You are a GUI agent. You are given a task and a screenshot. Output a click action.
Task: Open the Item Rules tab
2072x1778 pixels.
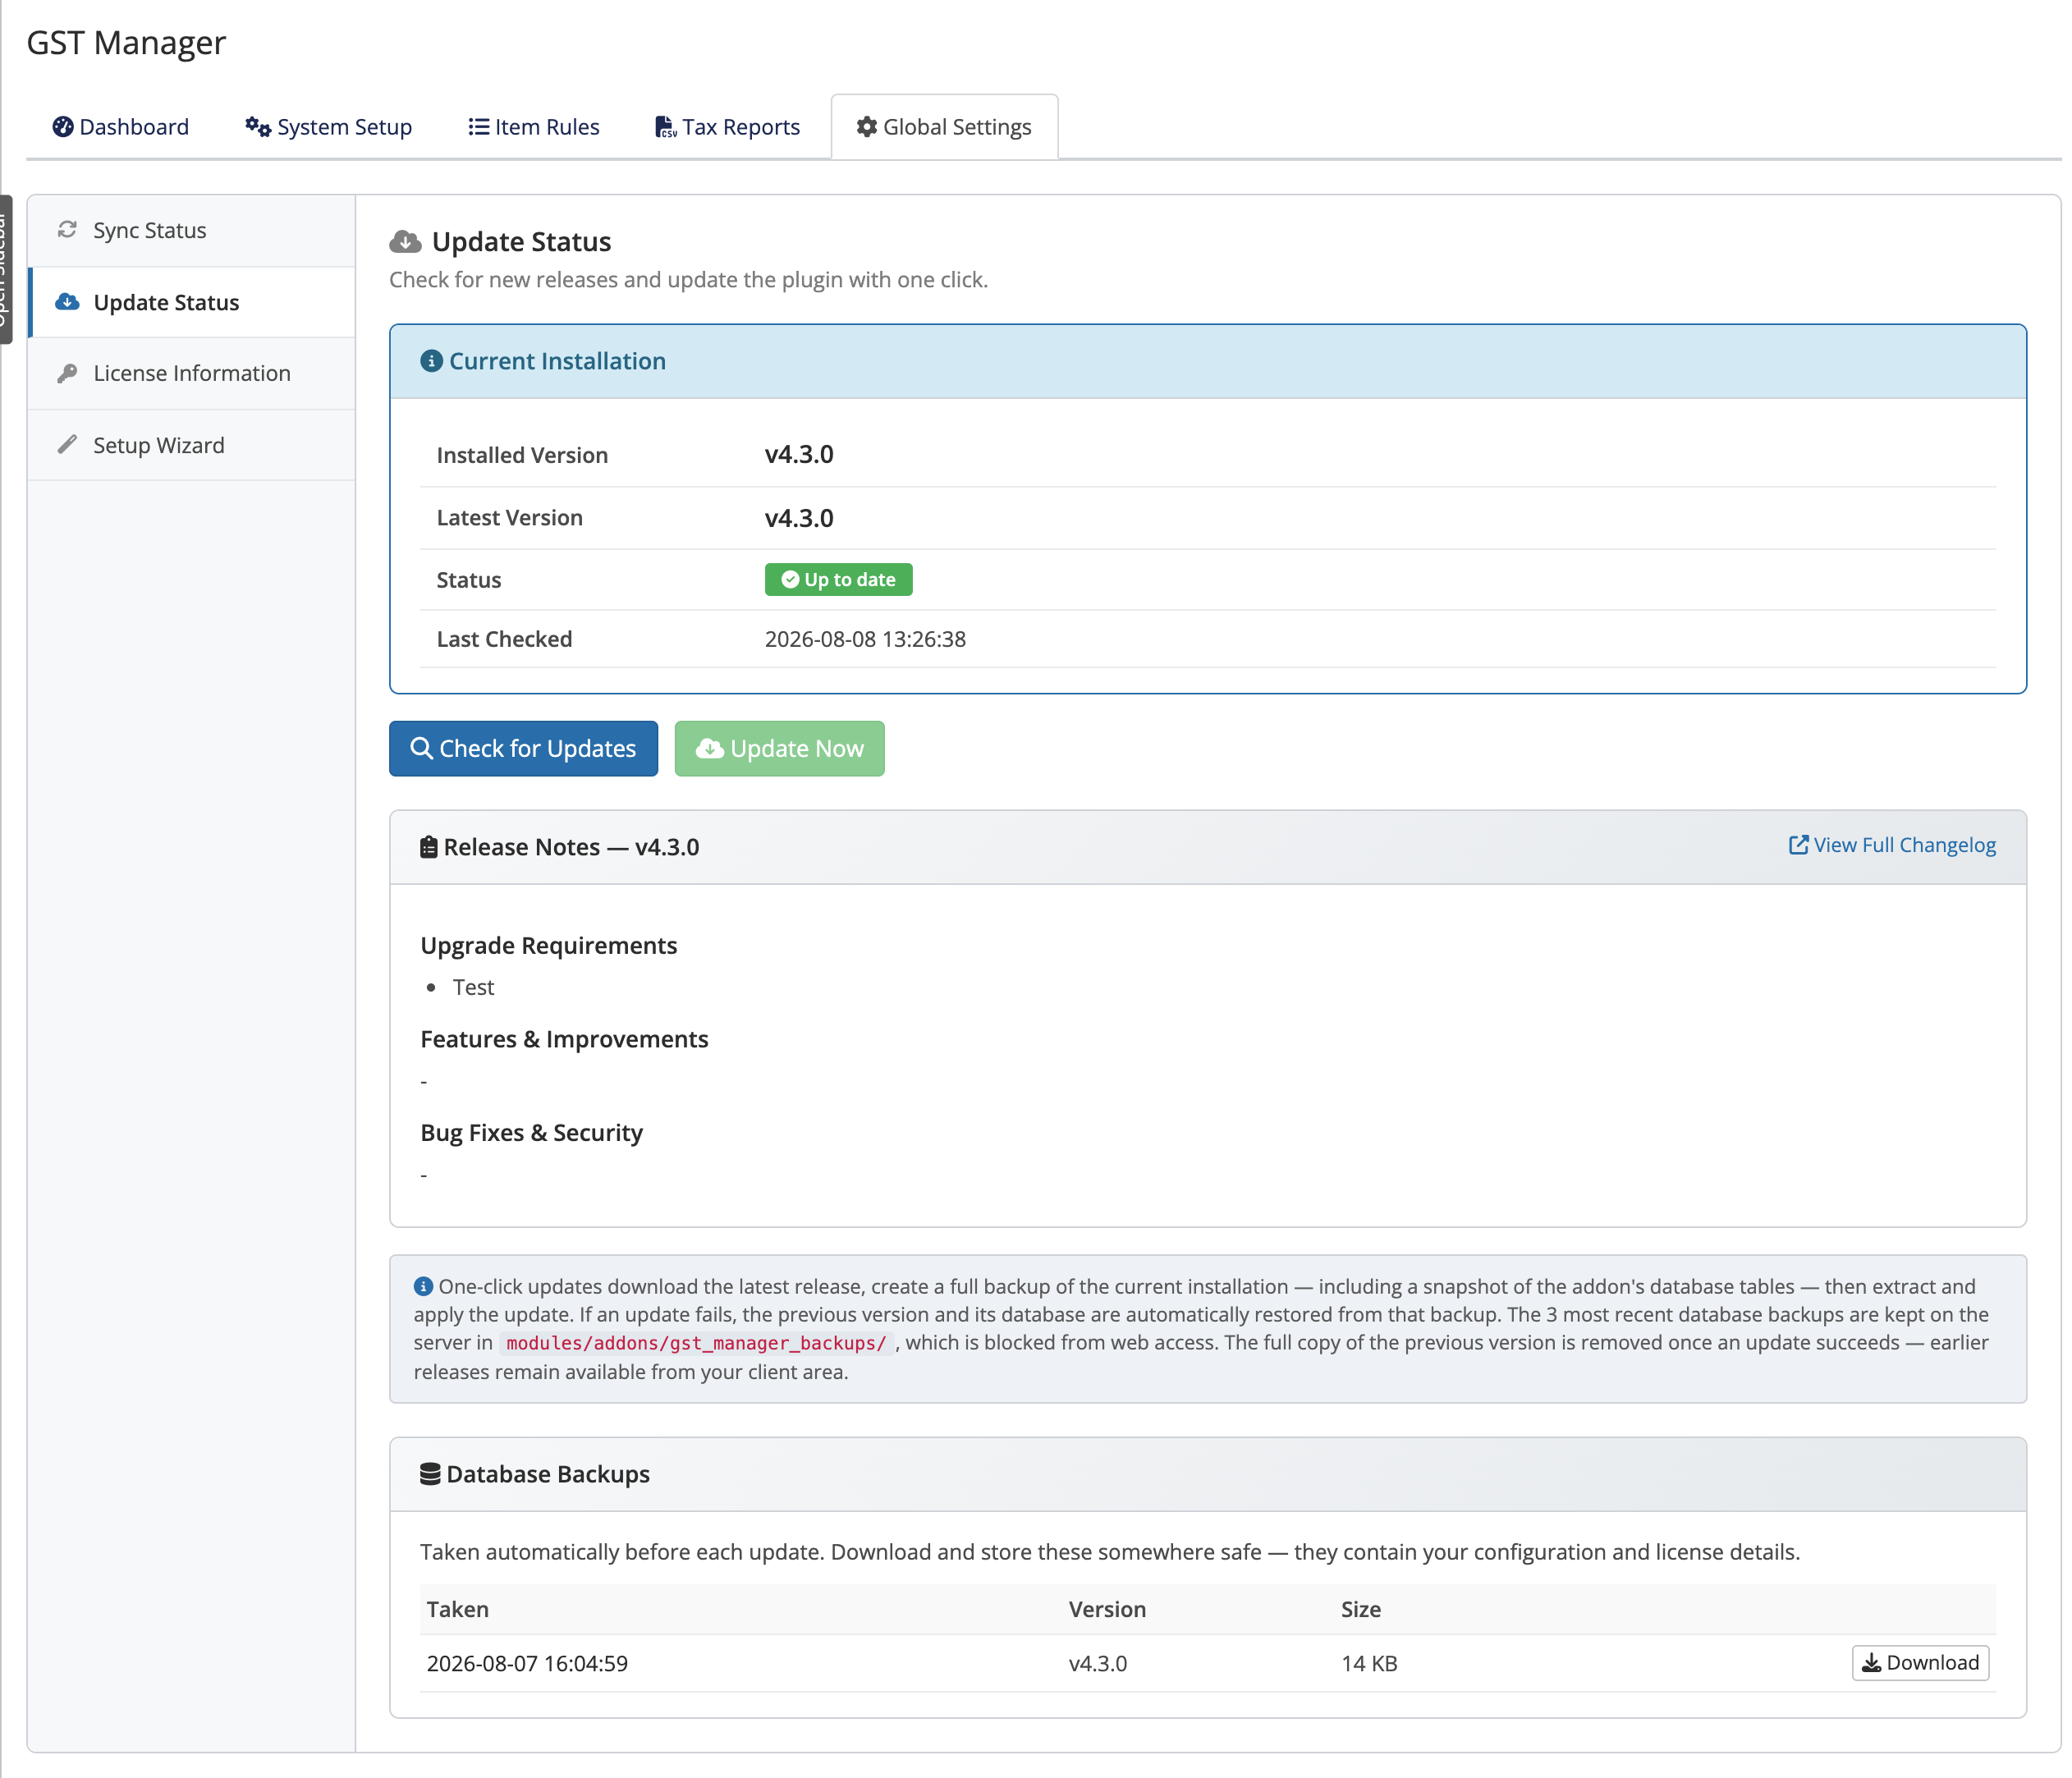coord(534,127)
